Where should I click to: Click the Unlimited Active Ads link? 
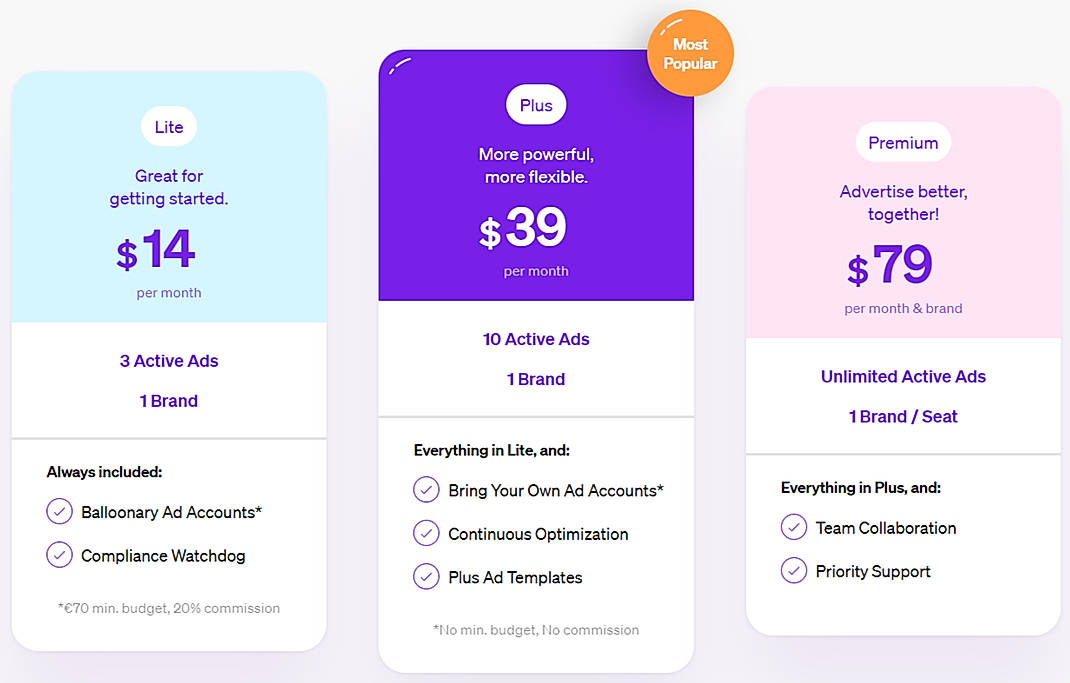[903, 376]
